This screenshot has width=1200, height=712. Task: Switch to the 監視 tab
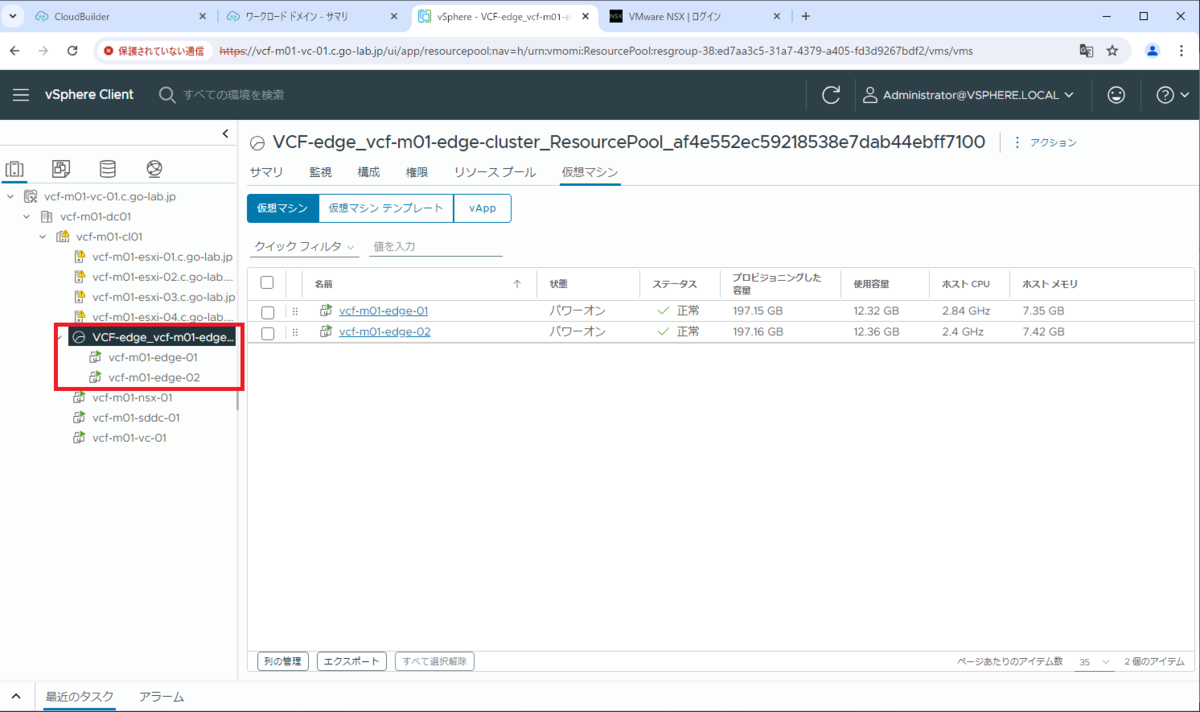point(320,172)
